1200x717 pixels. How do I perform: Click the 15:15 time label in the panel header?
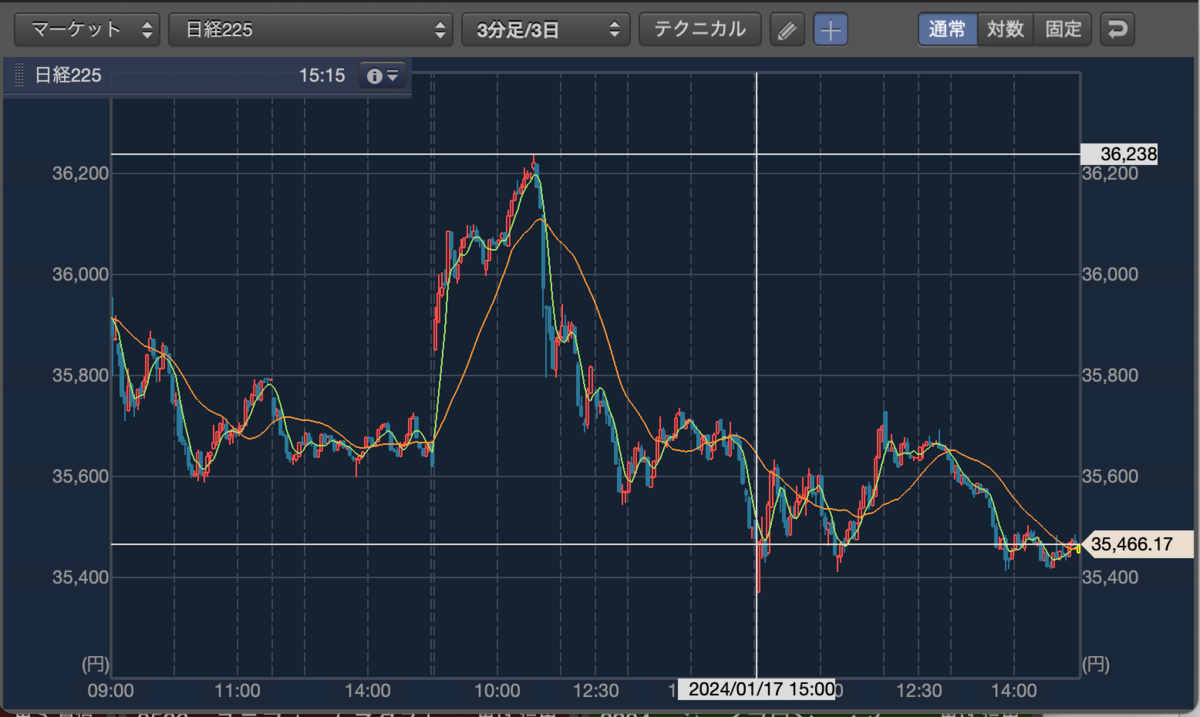[321, 75]
